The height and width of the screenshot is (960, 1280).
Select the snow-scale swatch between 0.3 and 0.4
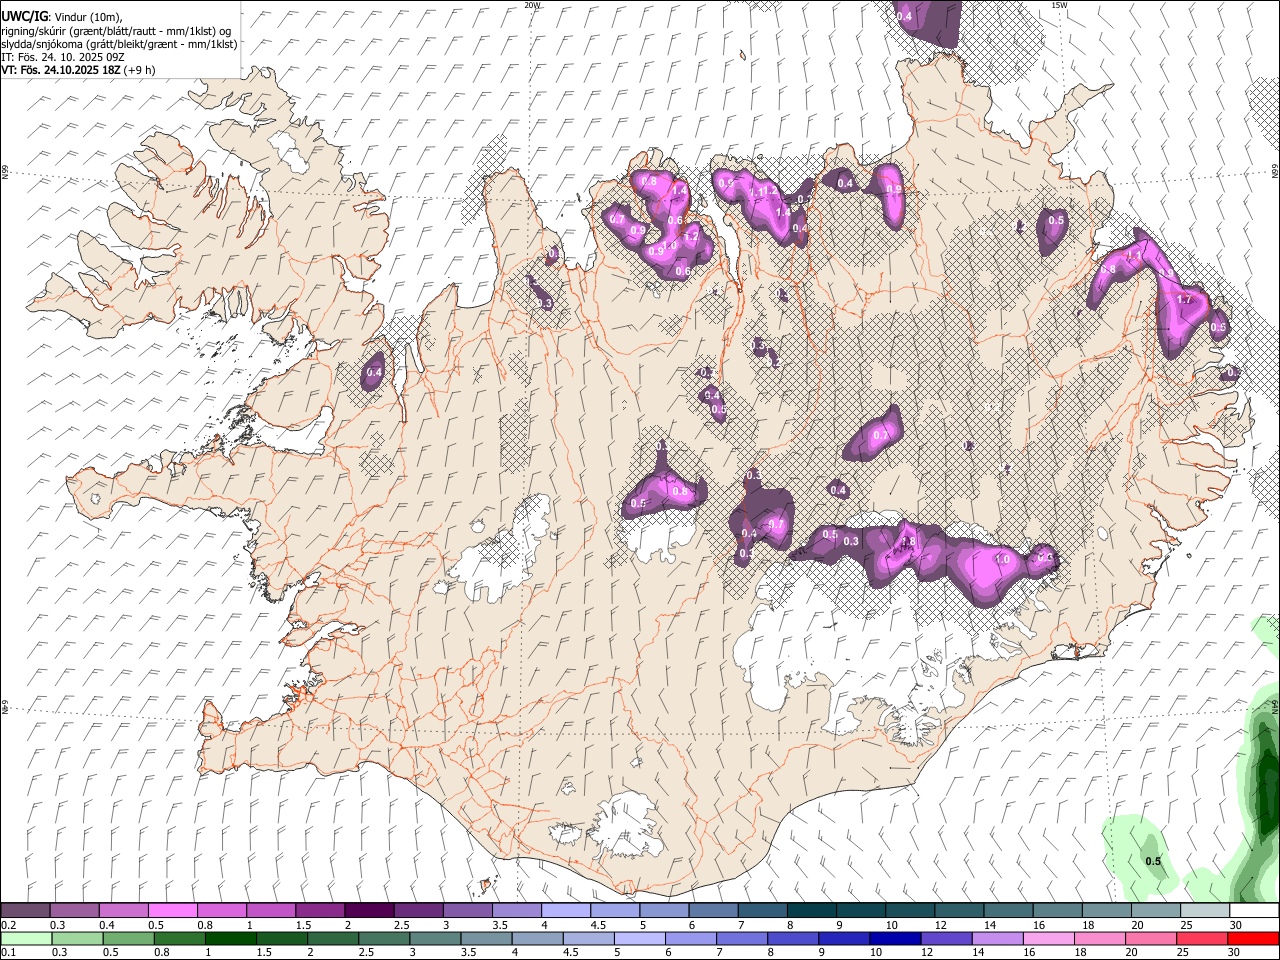(74, 911)
